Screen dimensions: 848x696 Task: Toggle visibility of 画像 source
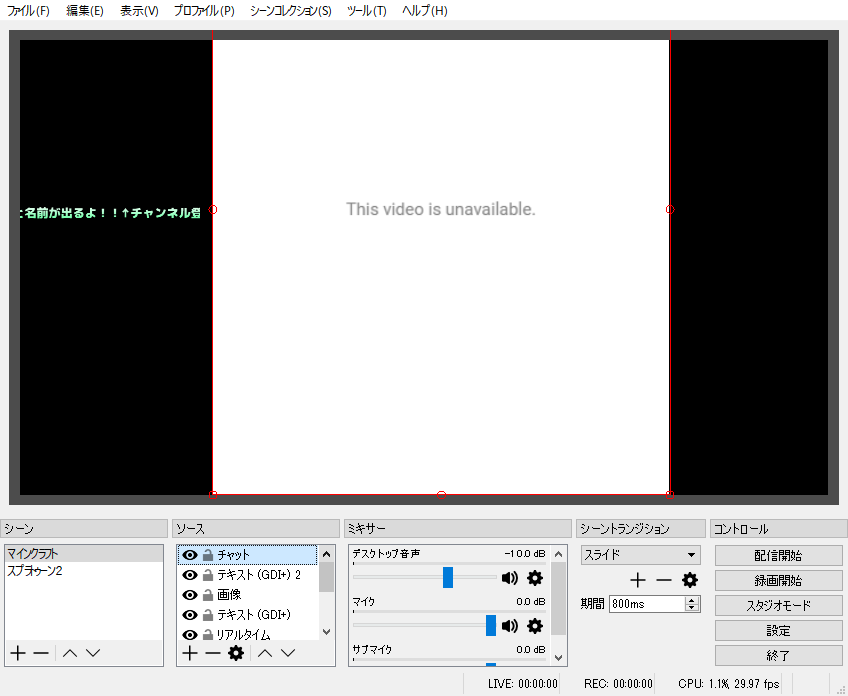pos(189,595)
